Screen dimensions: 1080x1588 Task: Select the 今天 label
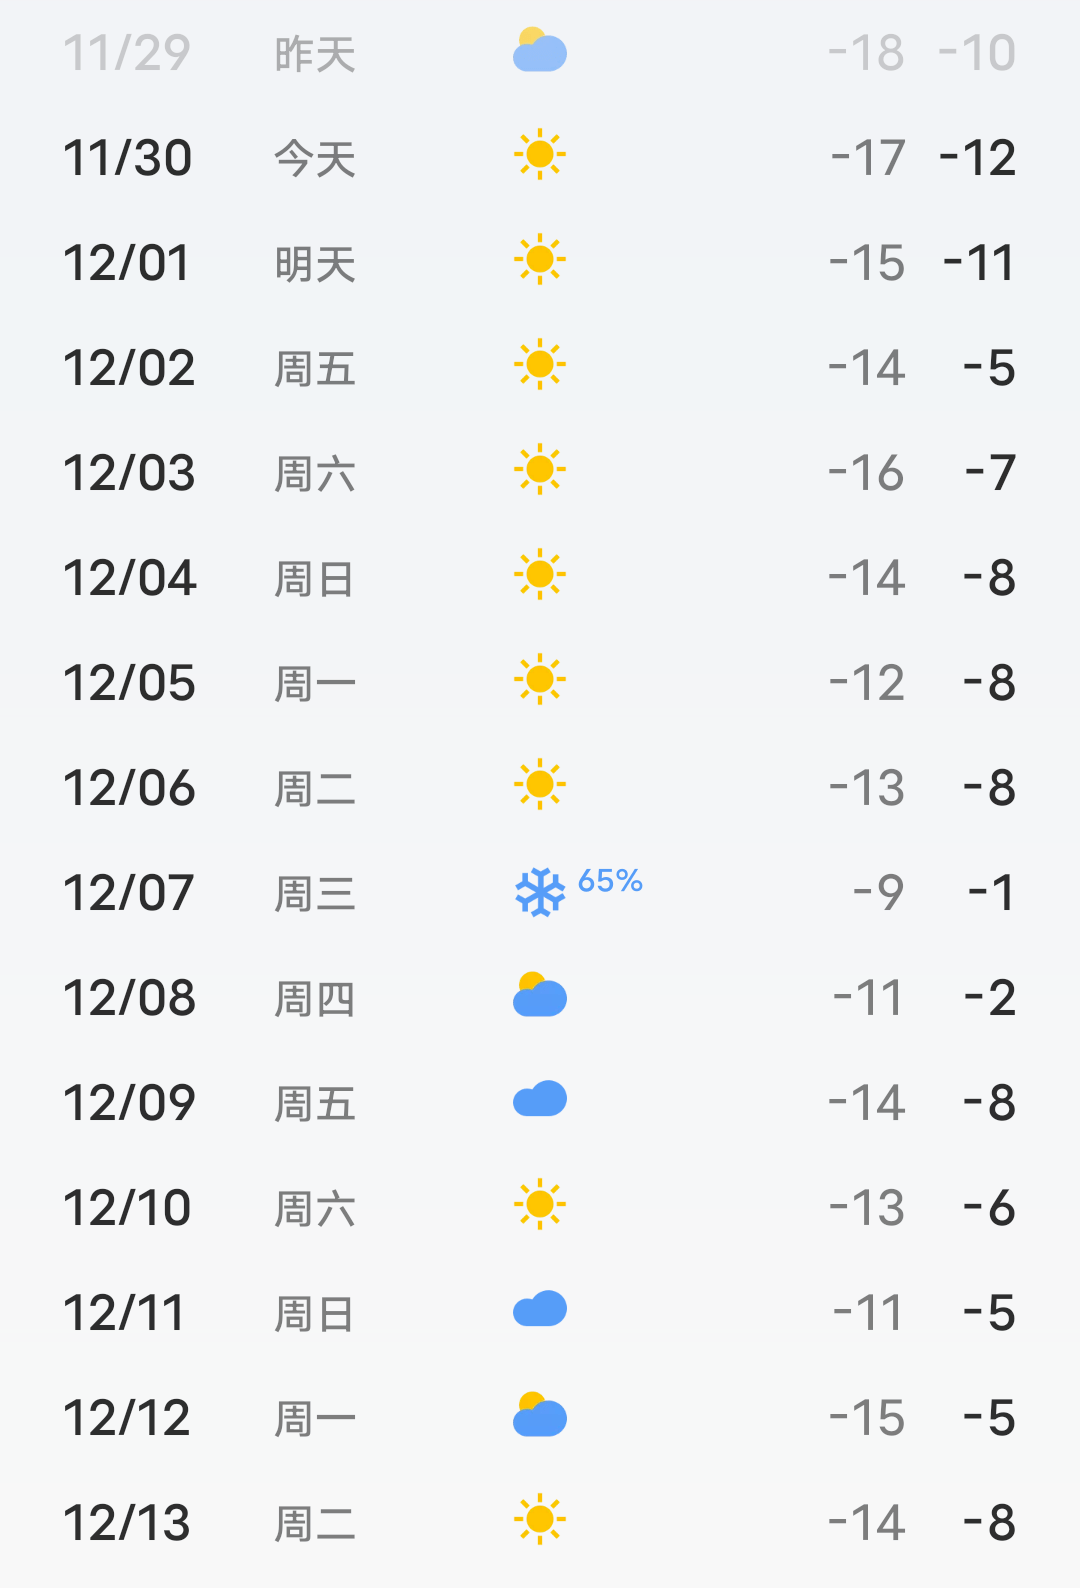[x=315, y=160]
